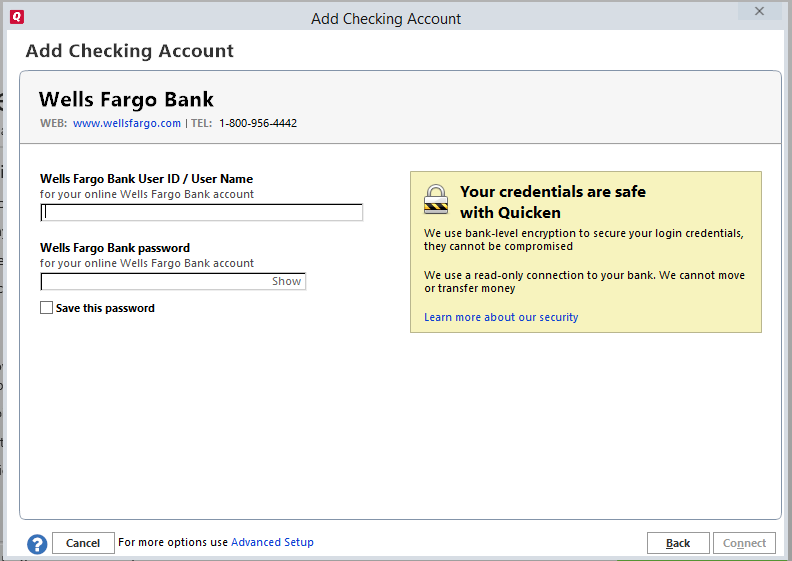Click the 'Wells Fargo Bank User ID / User Name' label
792x561 pixels.
pos(146,179)
